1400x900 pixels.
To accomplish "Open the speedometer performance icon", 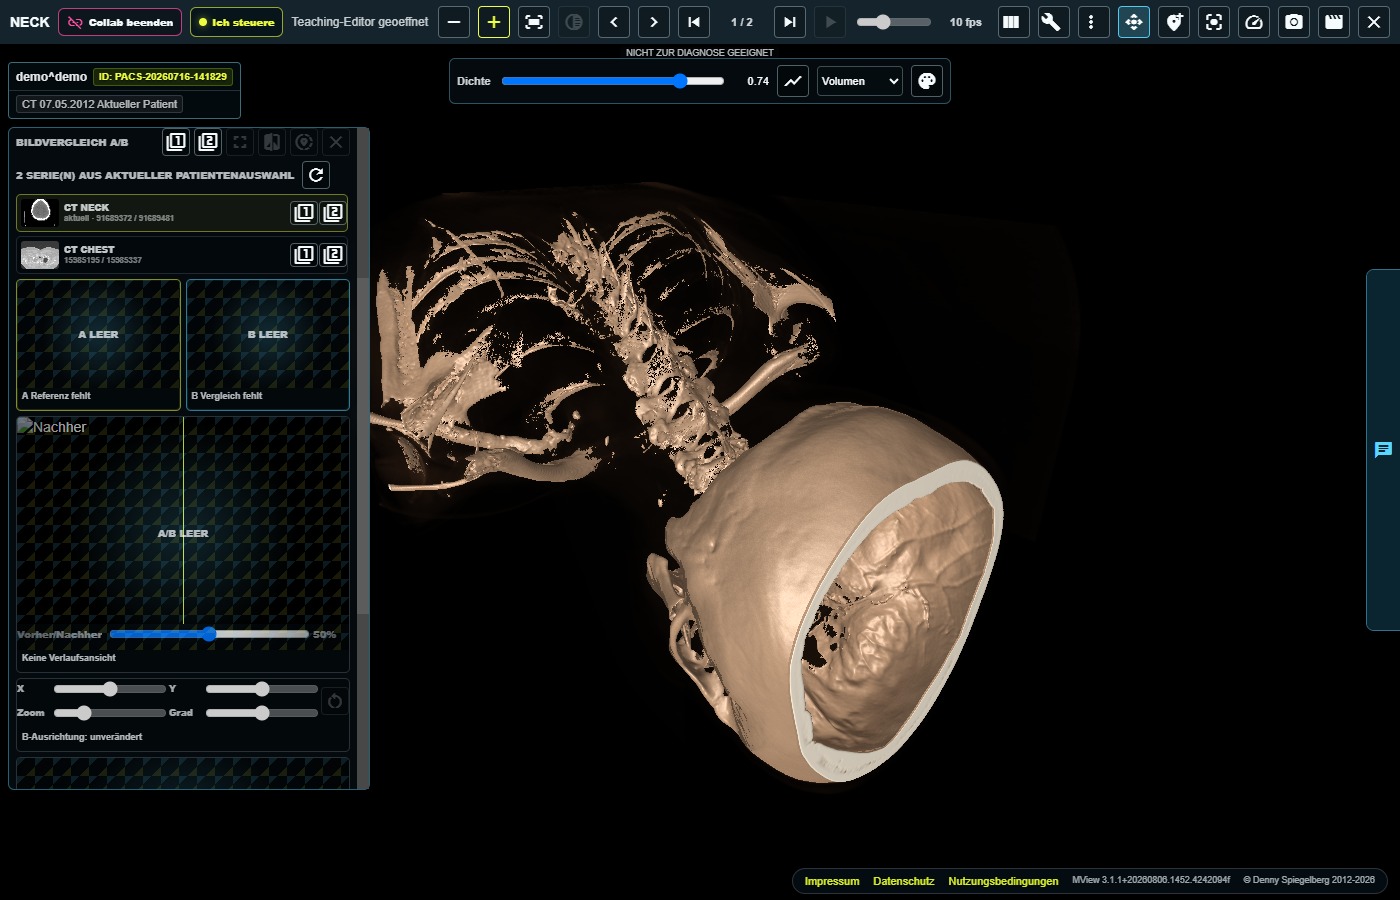I will click(x=1254, y=22).
